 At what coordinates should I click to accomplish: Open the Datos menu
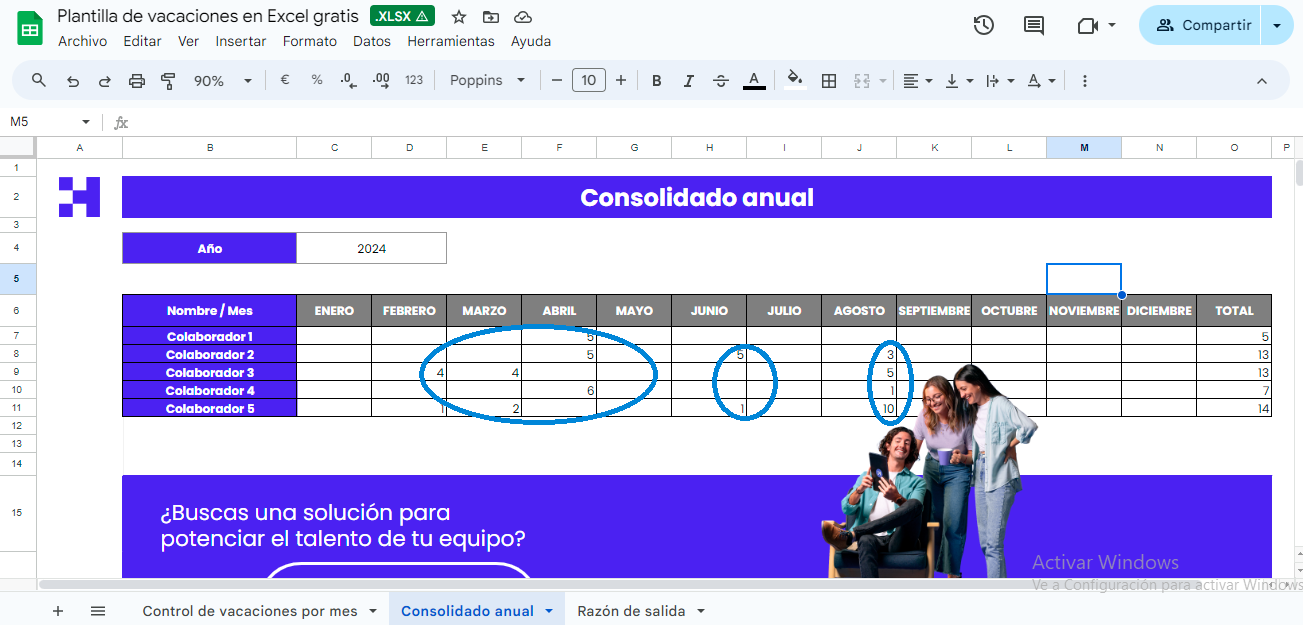(372, 41)
